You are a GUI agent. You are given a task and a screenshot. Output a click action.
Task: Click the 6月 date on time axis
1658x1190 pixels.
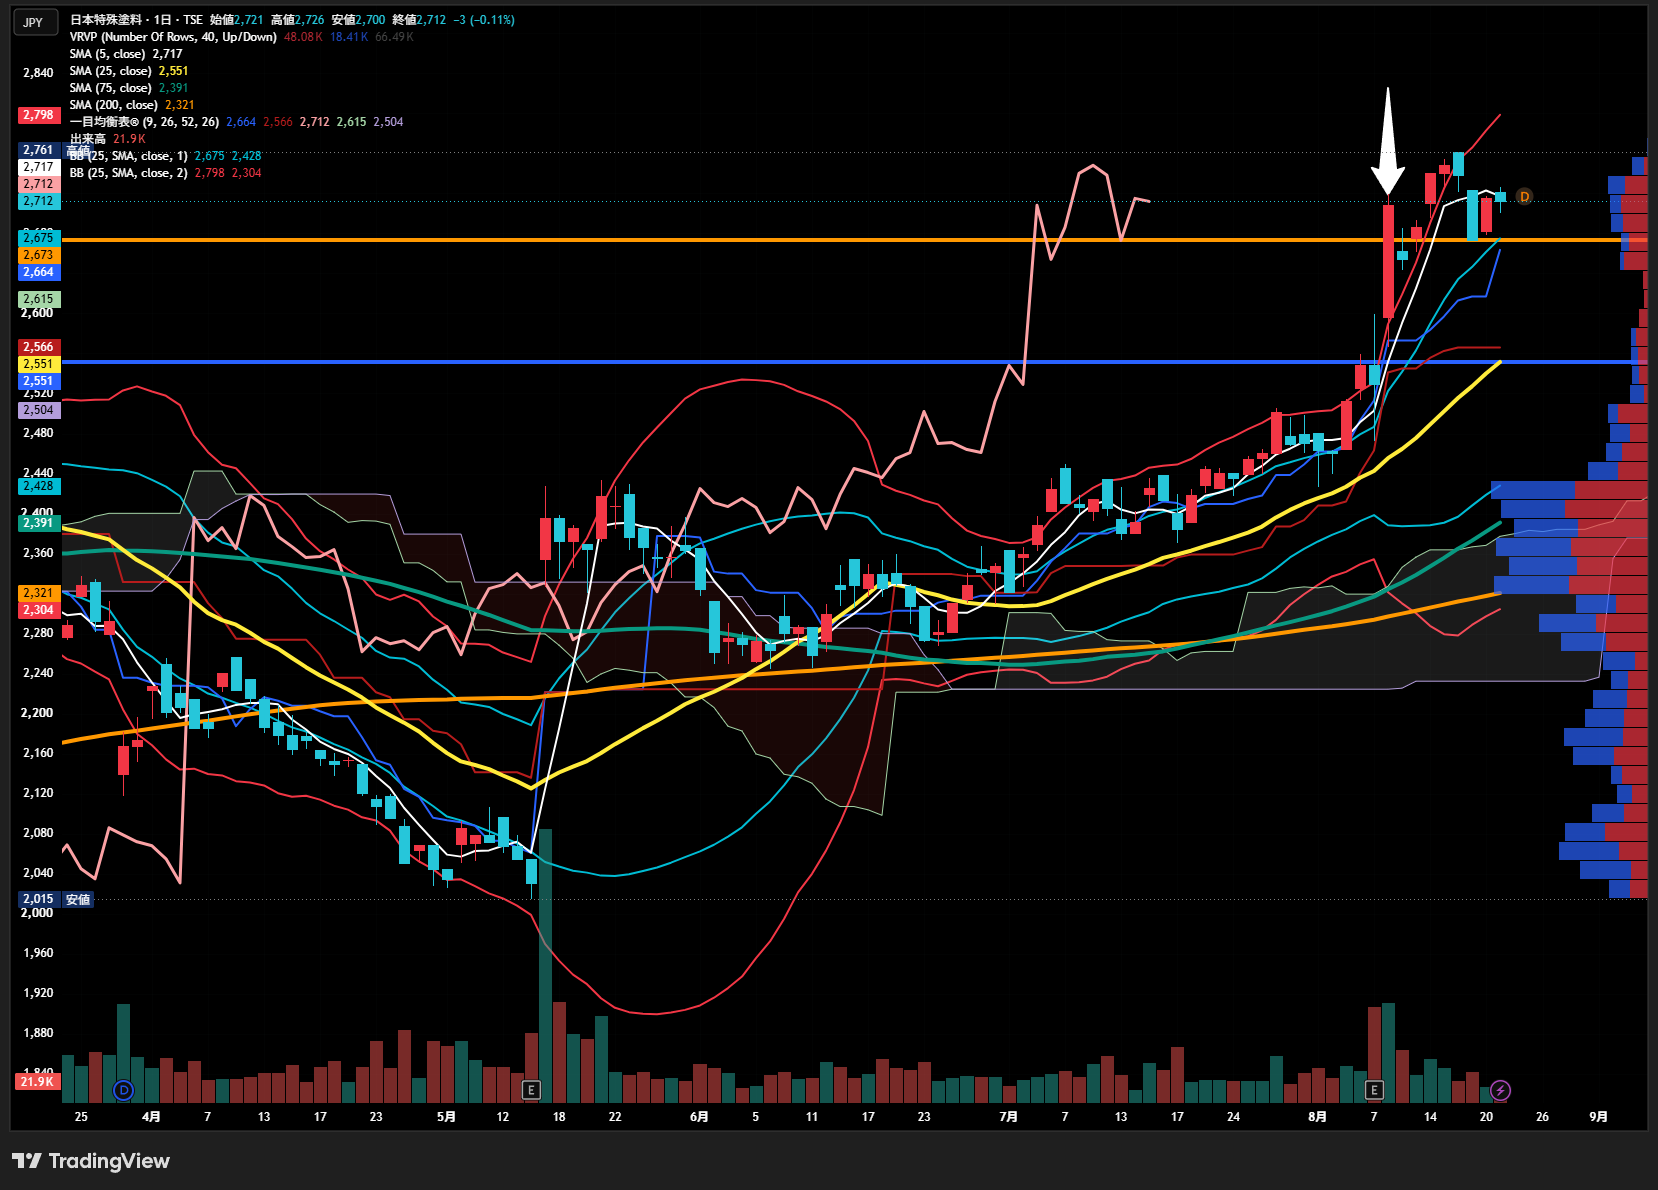click(x=699, y=1117)
